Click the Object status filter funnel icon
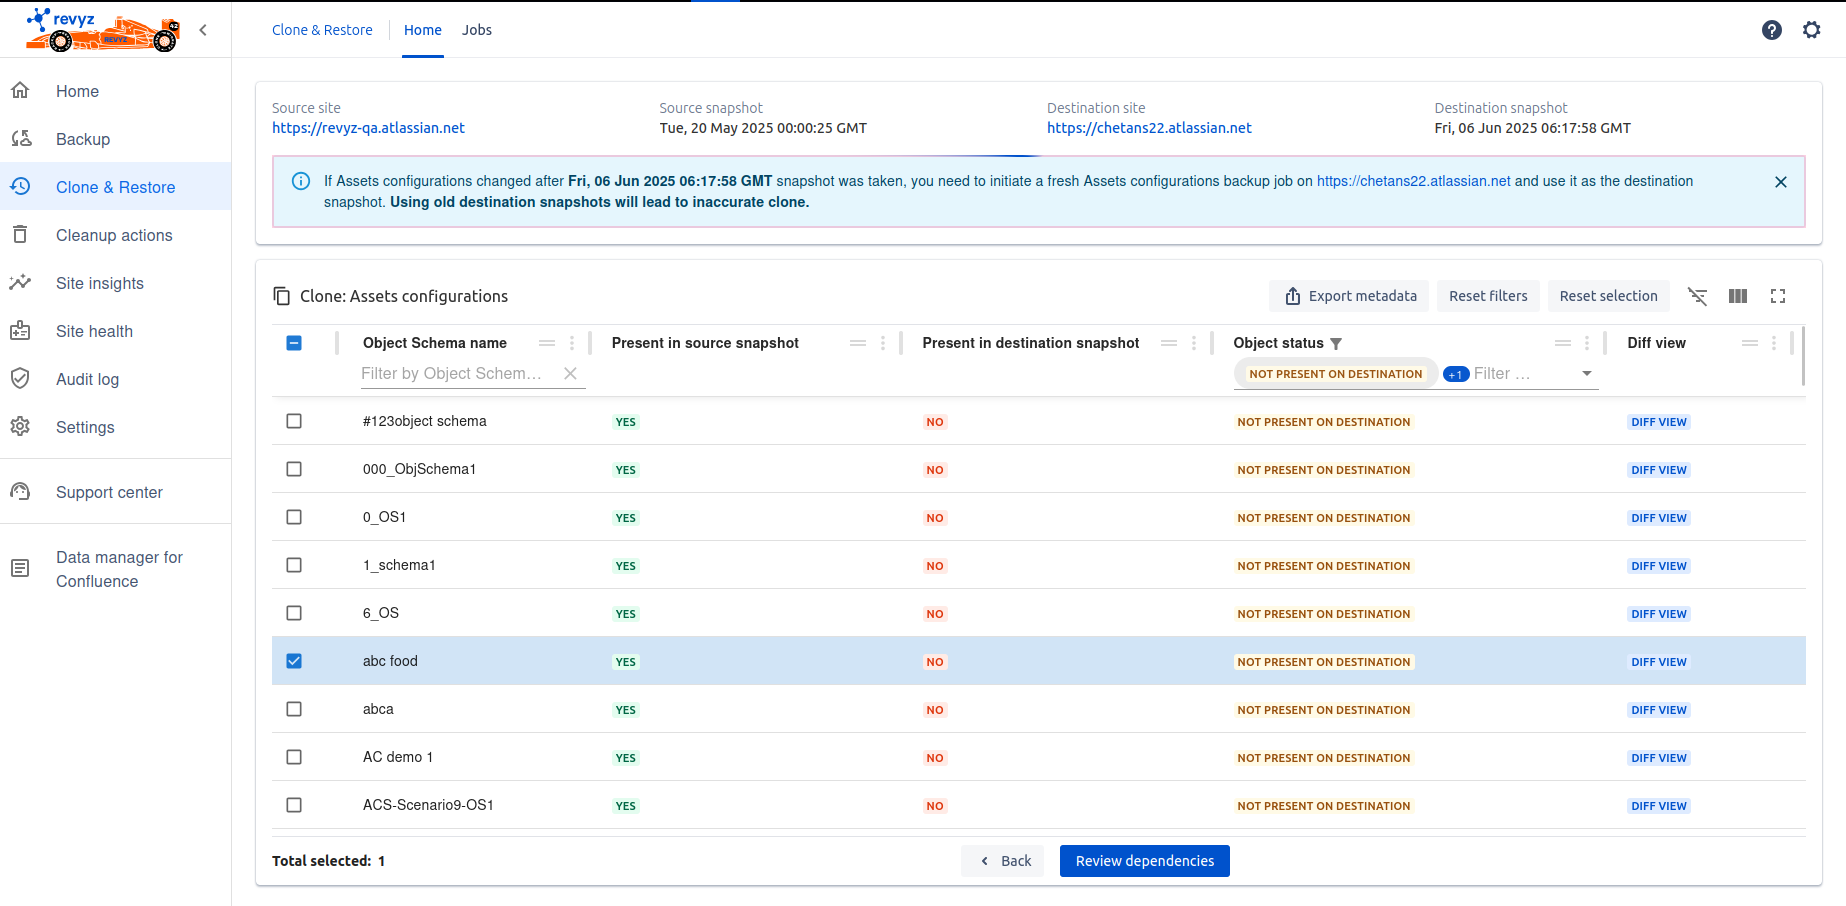The image size is (1846, 906). [1336, 344]
